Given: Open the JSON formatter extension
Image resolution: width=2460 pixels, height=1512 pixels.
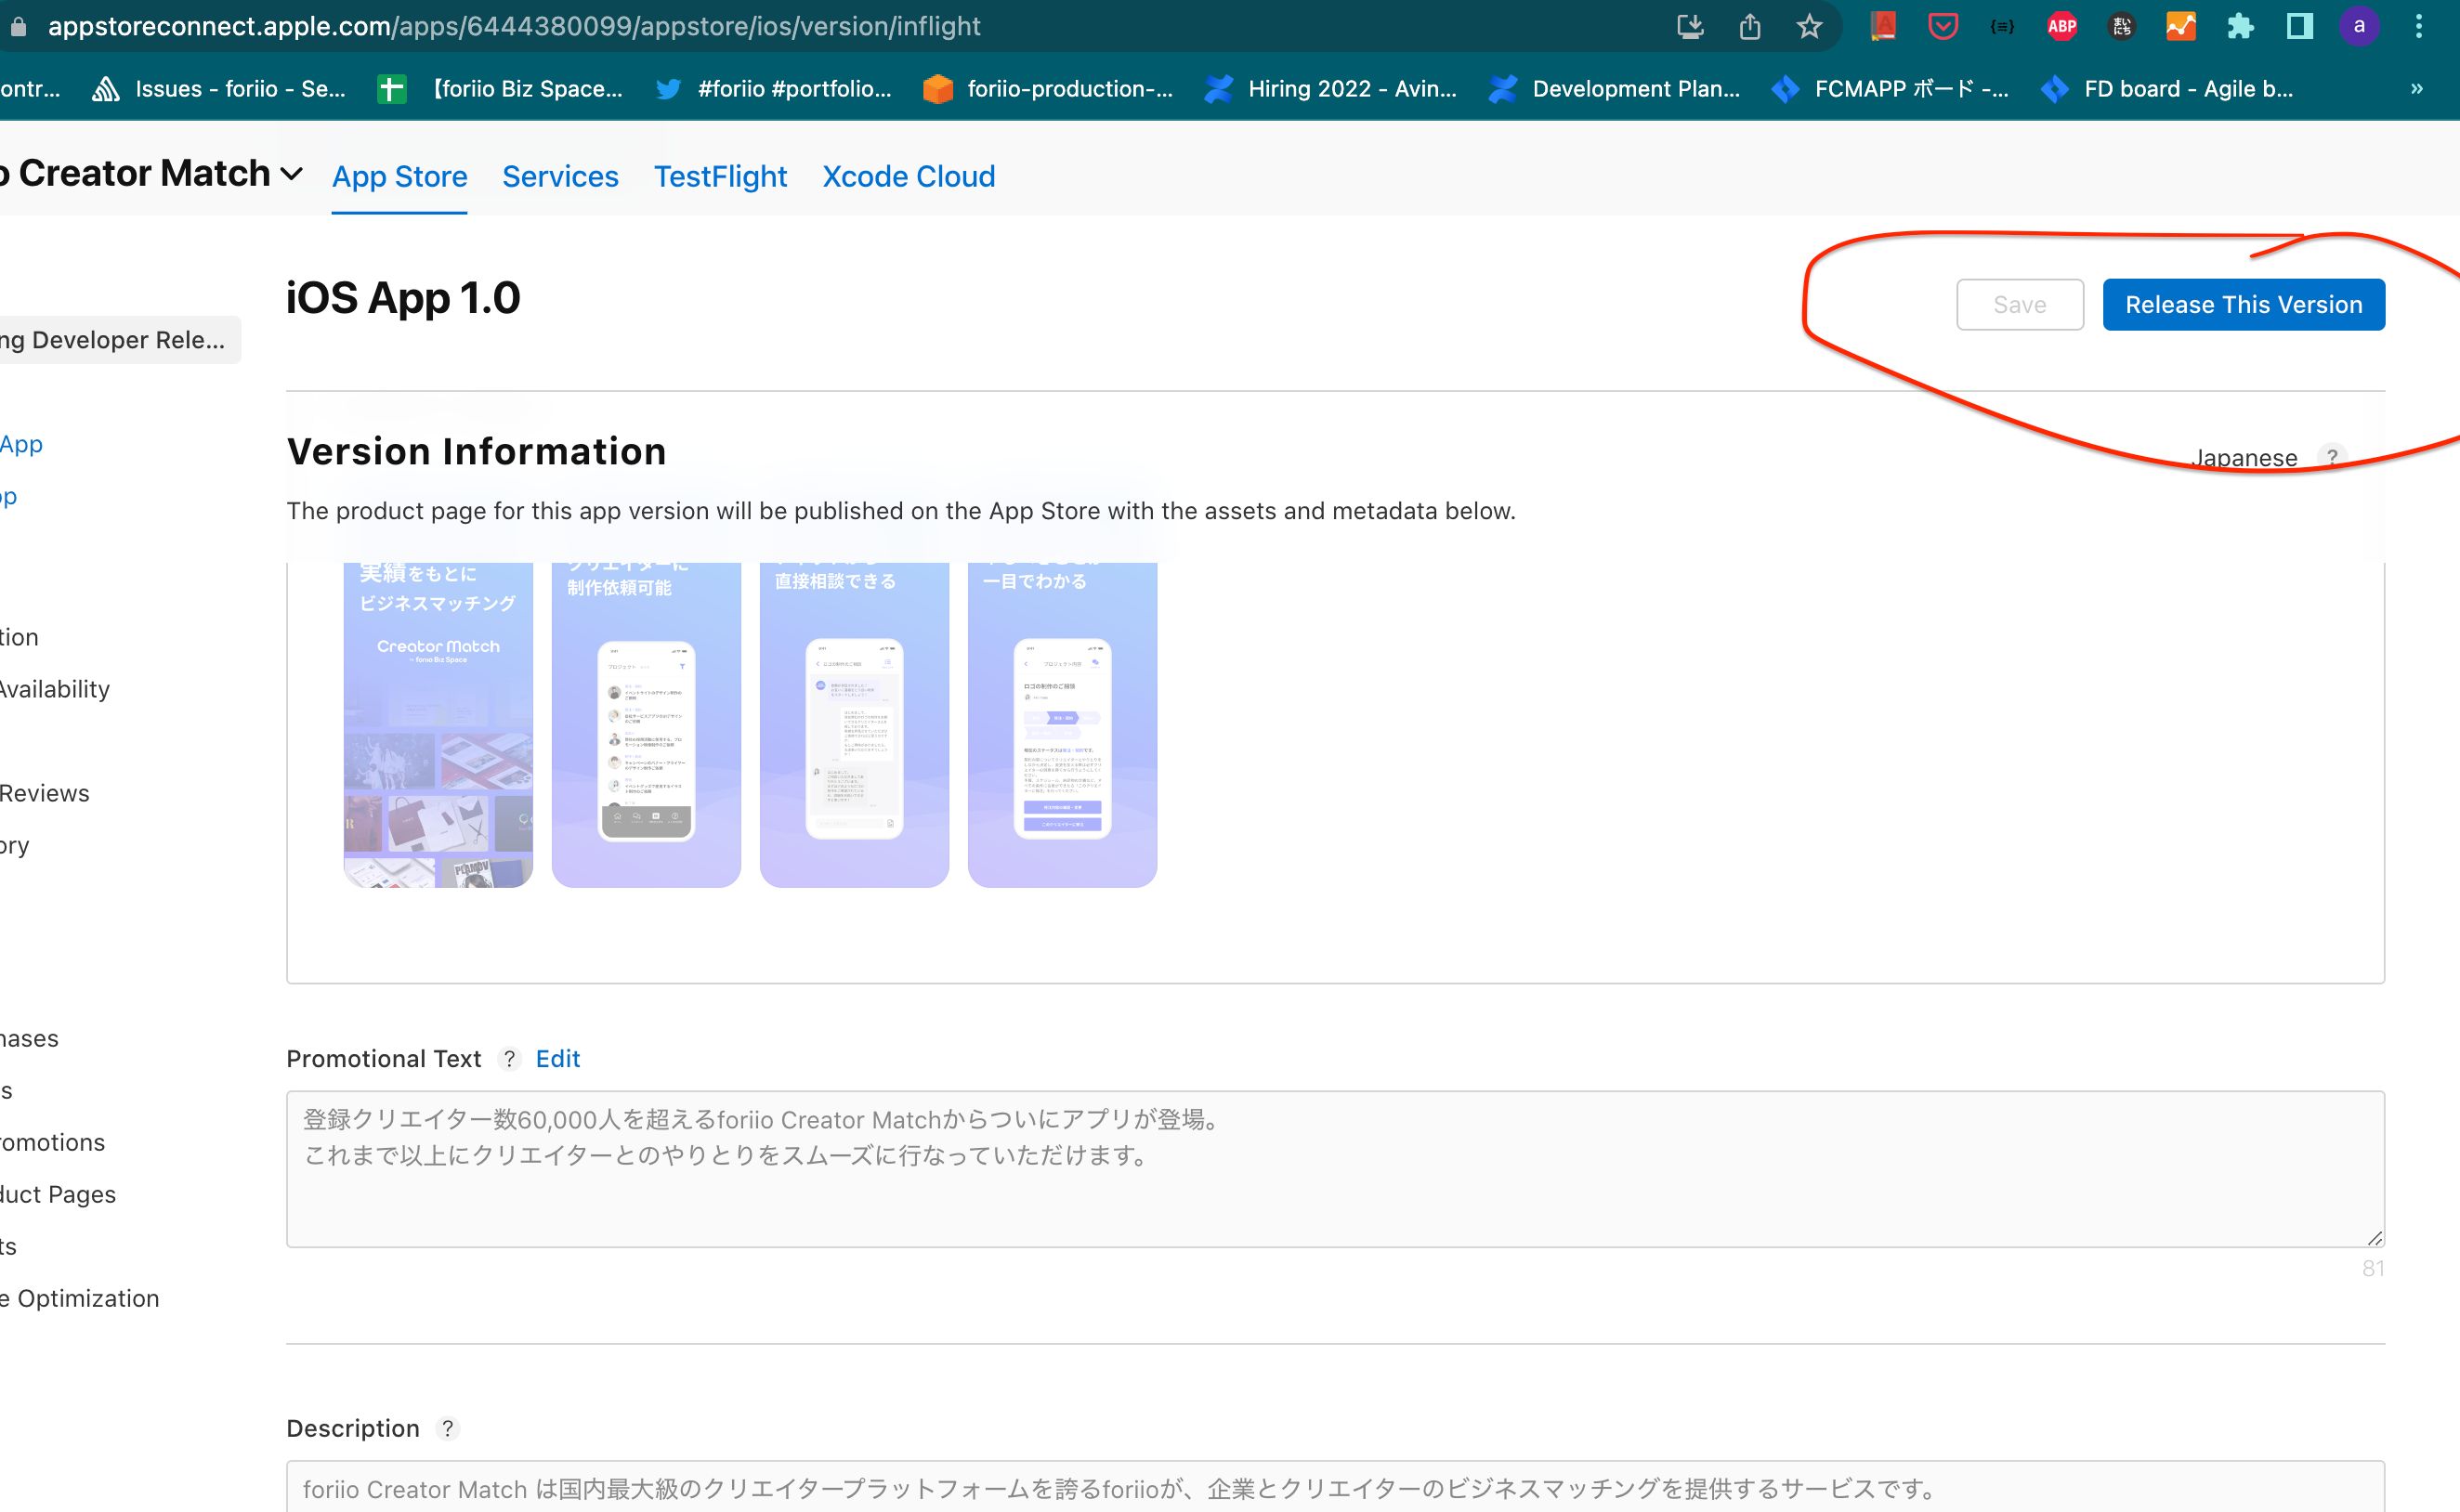Looking at the screenshot, I should pos(2002,27).
